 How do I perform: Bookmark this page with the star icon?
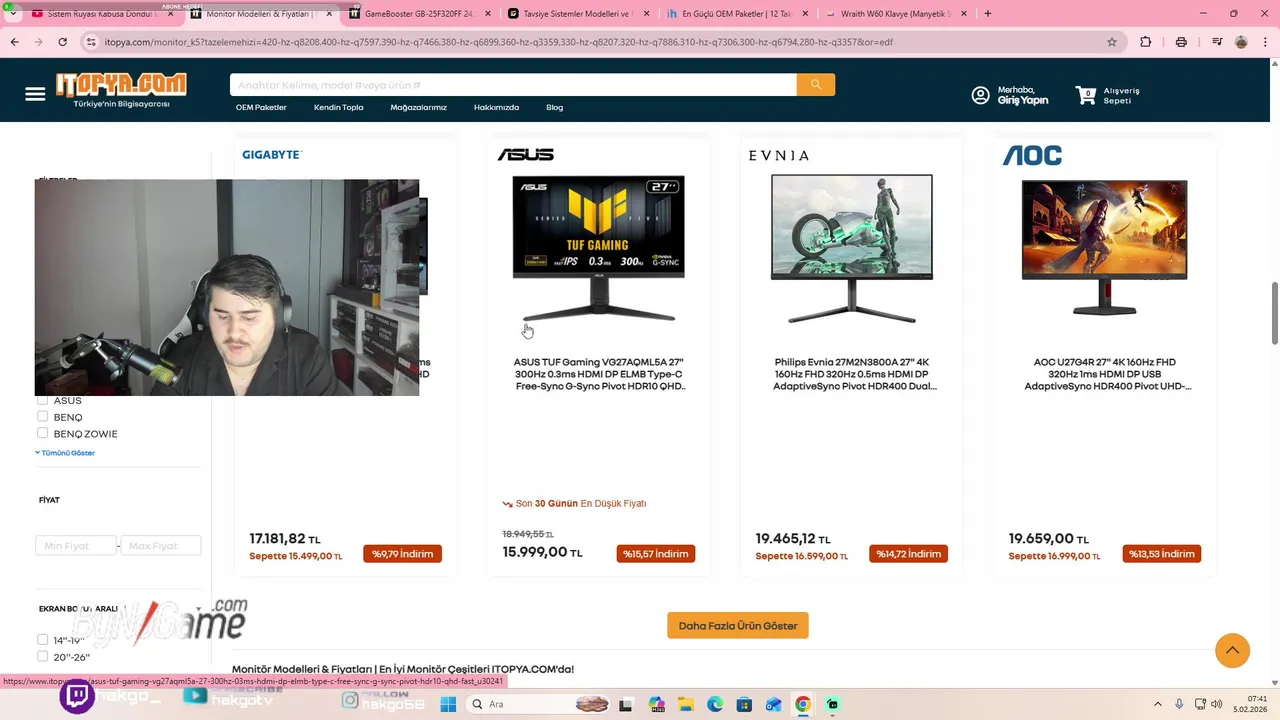tap(1112, 42)
